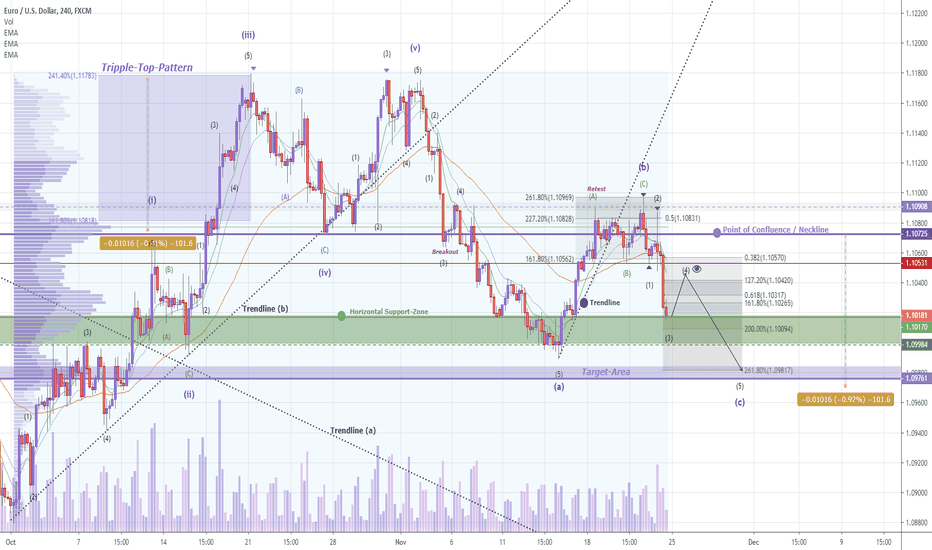
Task: Click the purple arrow marker above wave (iii)
Action: point(254,69)
